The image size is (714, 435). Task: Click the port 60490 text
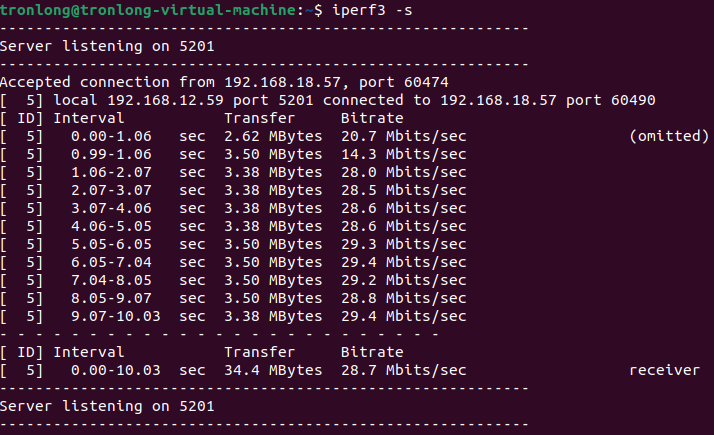pyautogui.click(x=610, y=100)
